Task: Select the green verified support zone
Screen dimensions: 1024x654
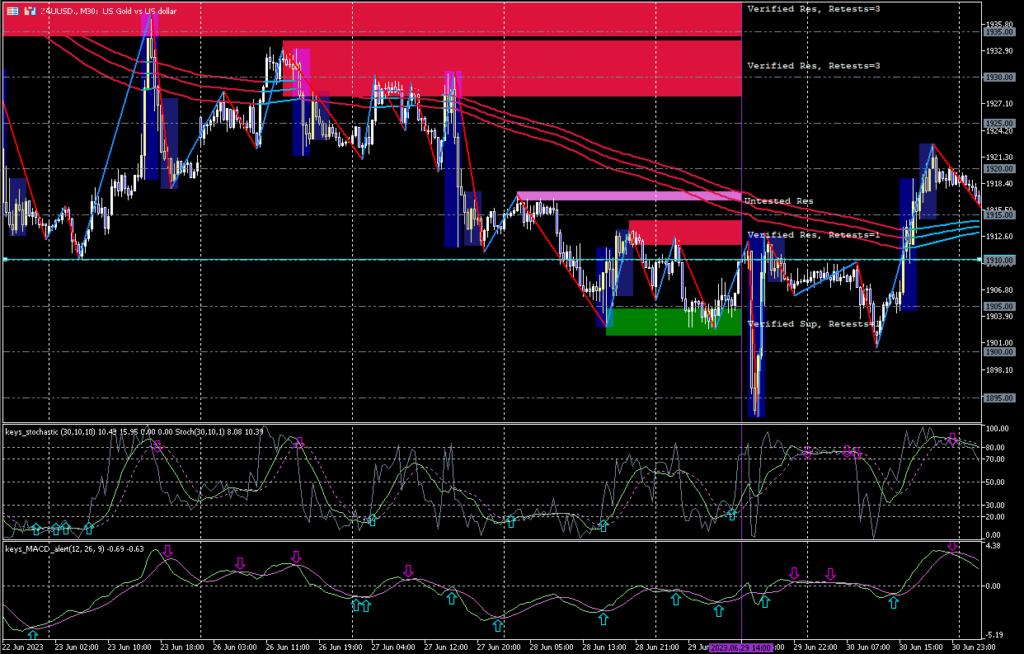Action: 673,322
